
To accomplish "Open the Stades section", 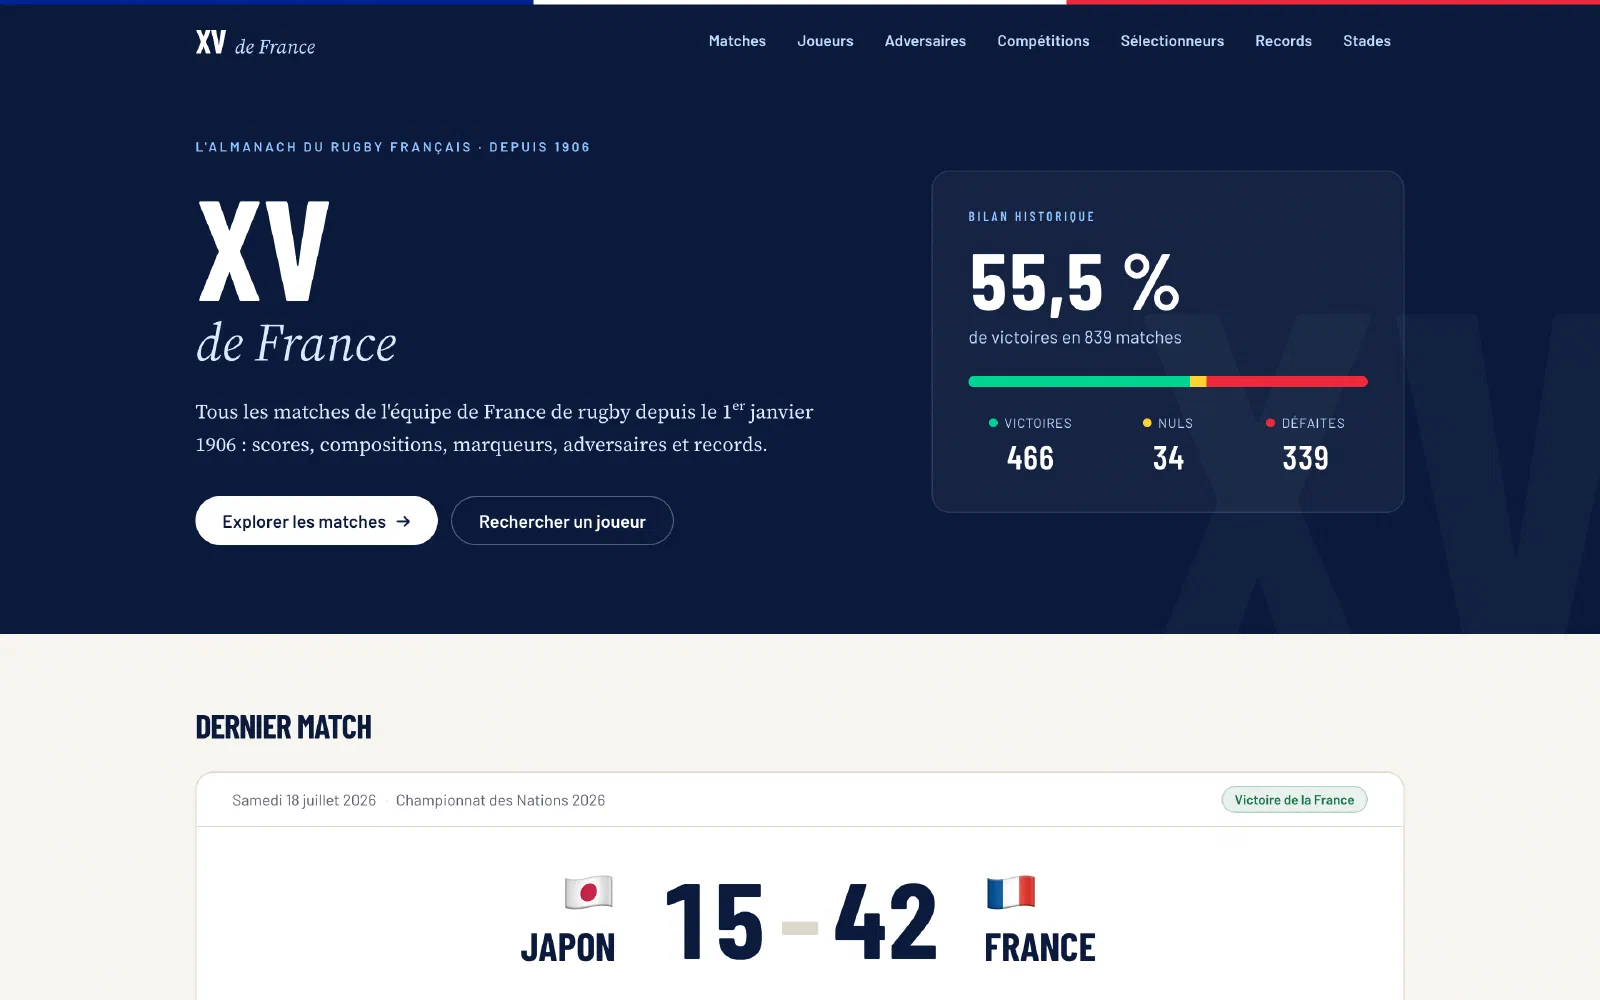I will point(1366,41).
